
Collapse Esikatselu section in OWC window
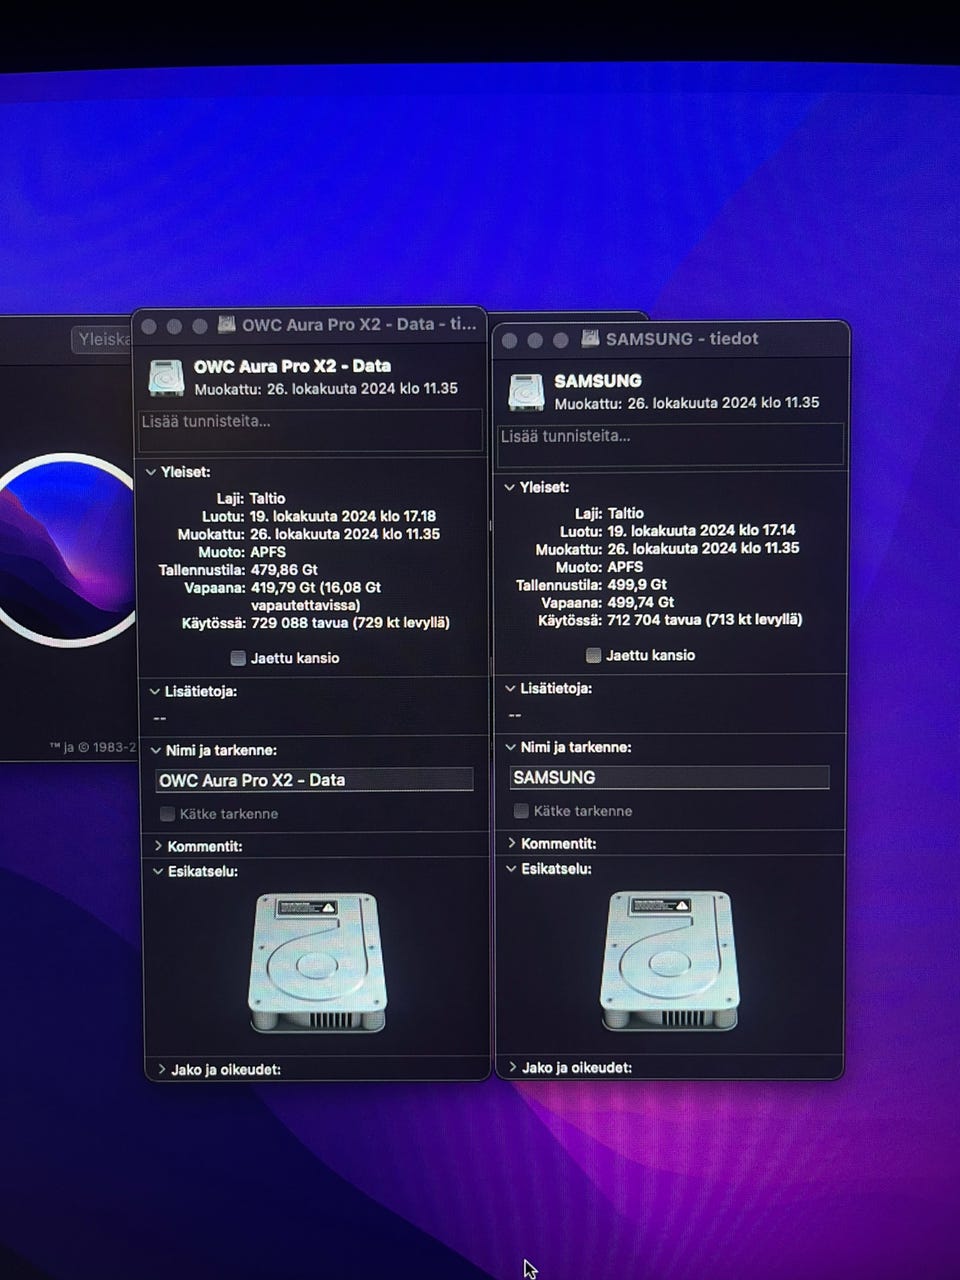[x=158, y=871]
